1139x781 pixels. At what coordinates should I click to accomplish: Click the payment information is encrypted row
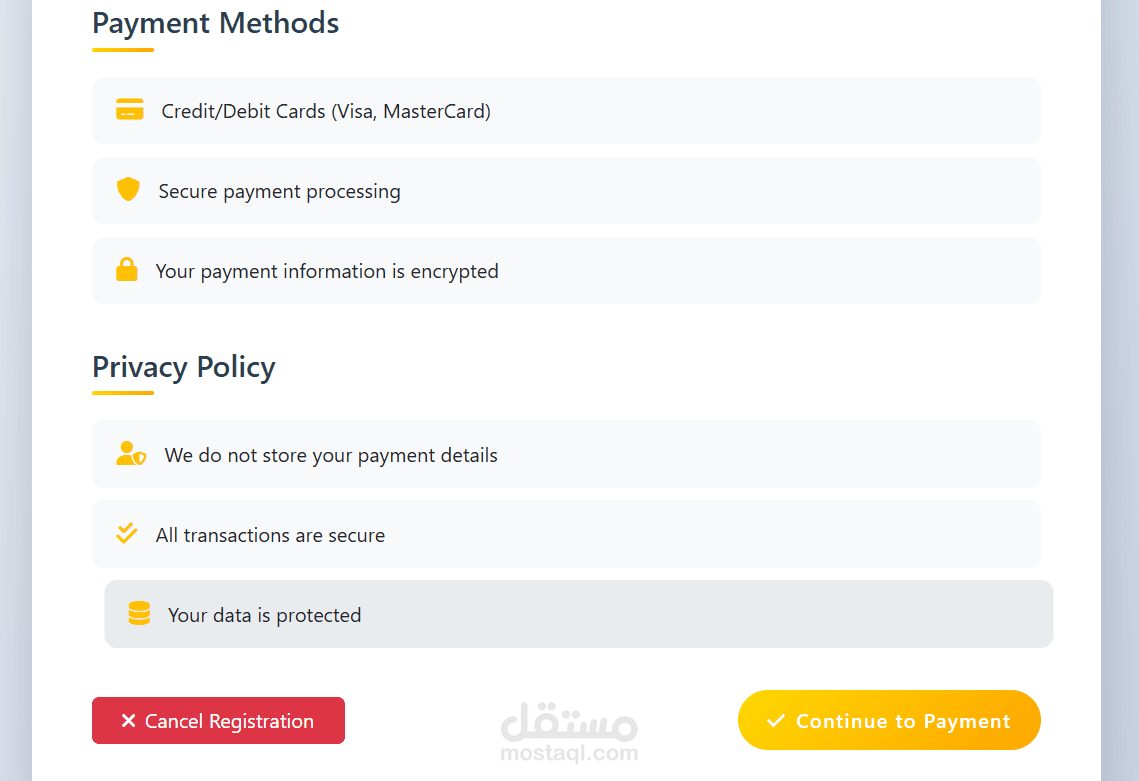click(x=567, y=270)
